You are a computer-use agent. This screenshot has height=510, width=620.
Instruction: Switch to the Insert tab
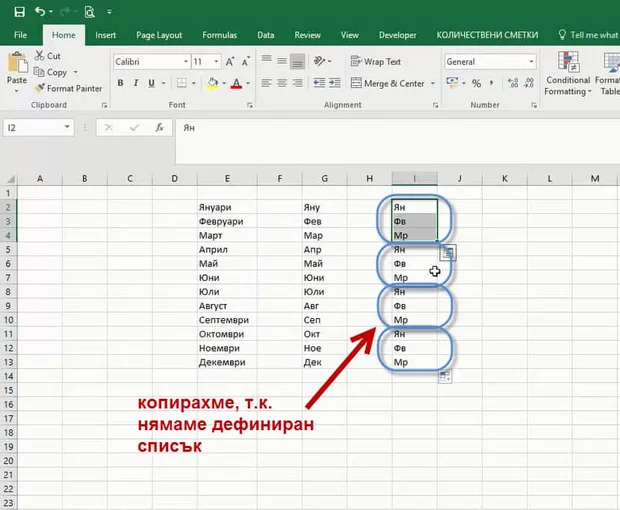(106, 35)
